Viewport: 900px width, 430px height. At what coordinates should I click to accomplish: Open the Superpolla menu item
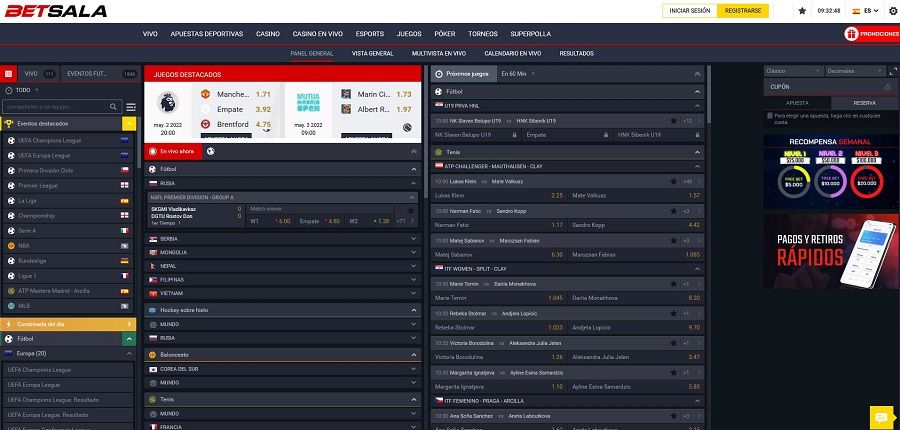(530, 34)
